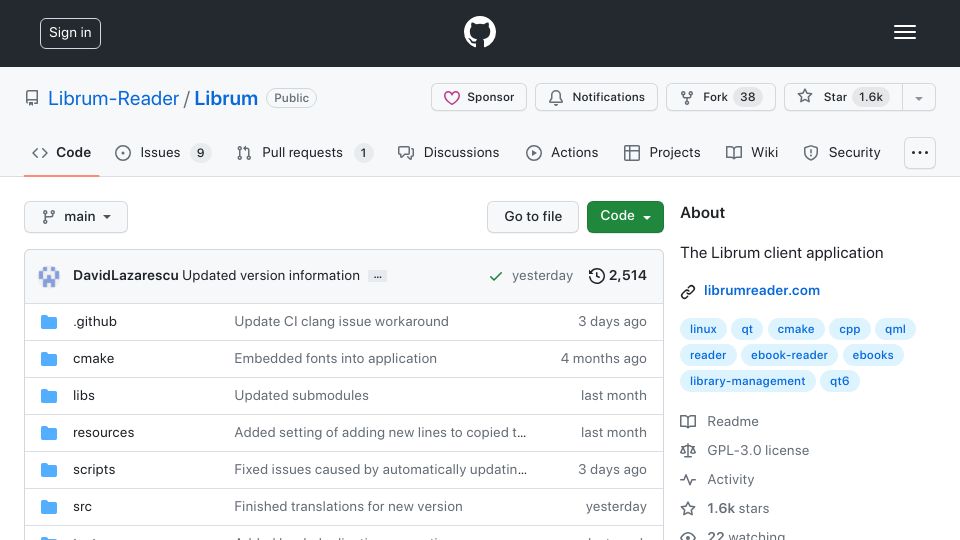The height and width of the screenshot is (540, 960).
Task: Switch to the Issues tab
Action: point(162,152)
